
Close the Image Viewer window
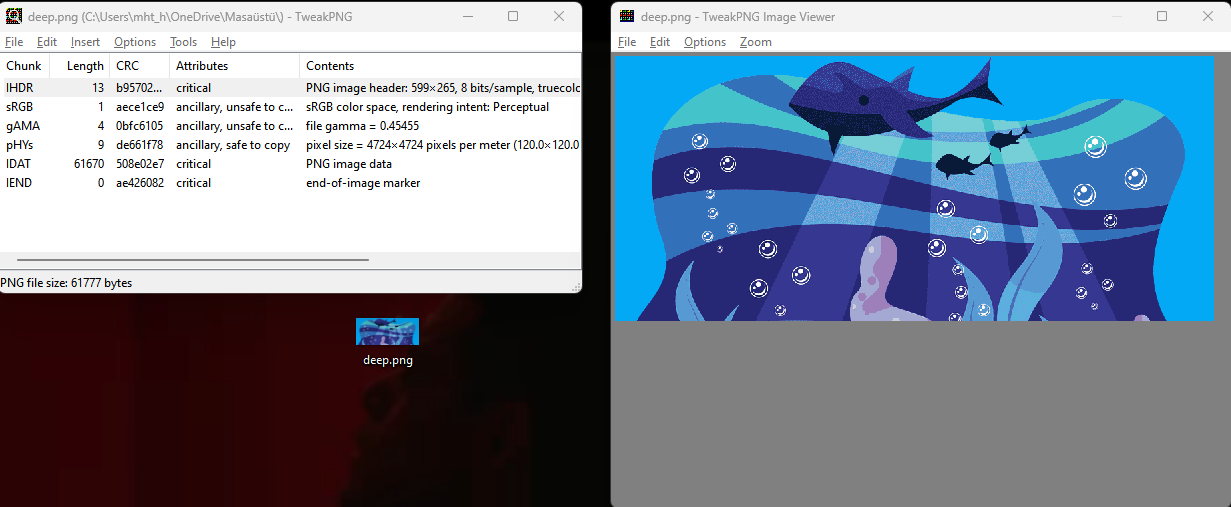[x=1208, y=16]
